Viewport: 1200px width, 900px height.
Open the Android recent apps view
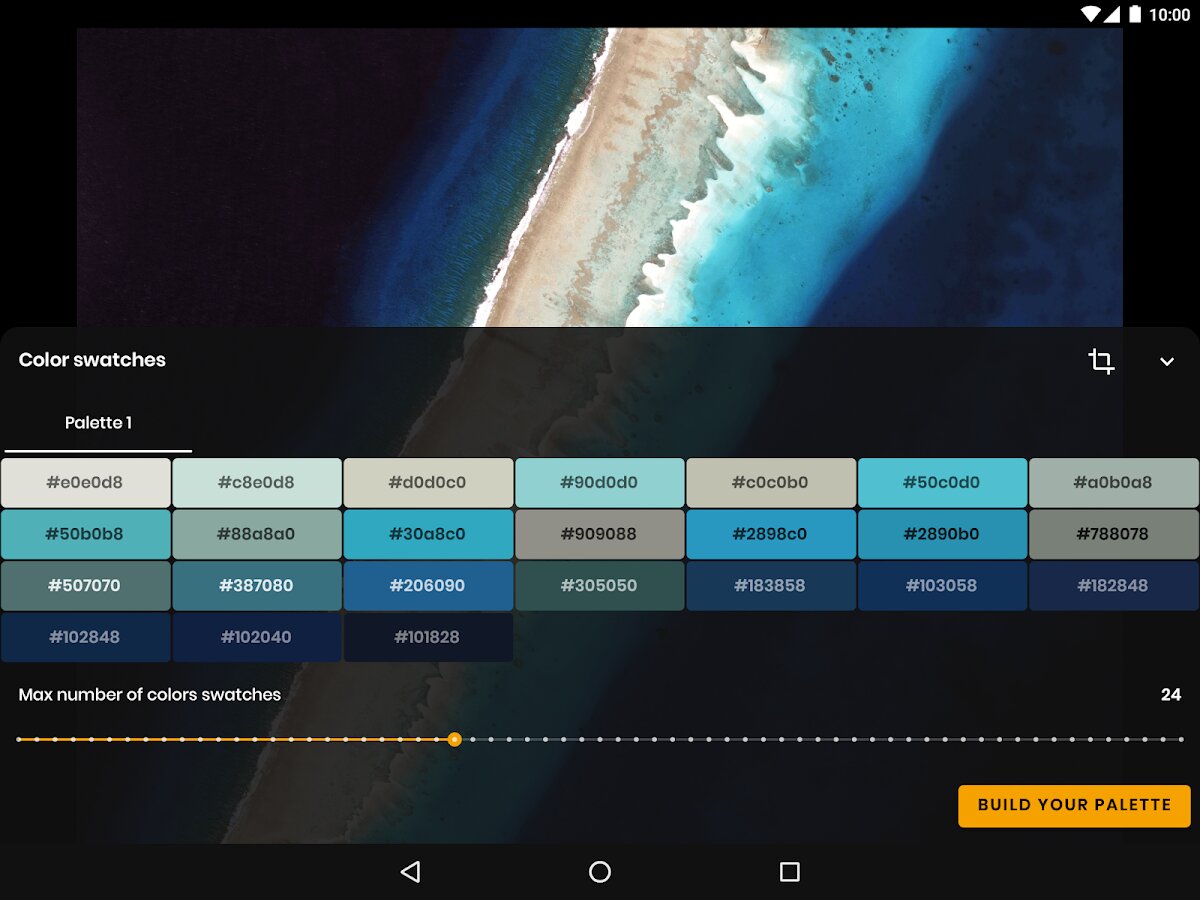(790, 872)
